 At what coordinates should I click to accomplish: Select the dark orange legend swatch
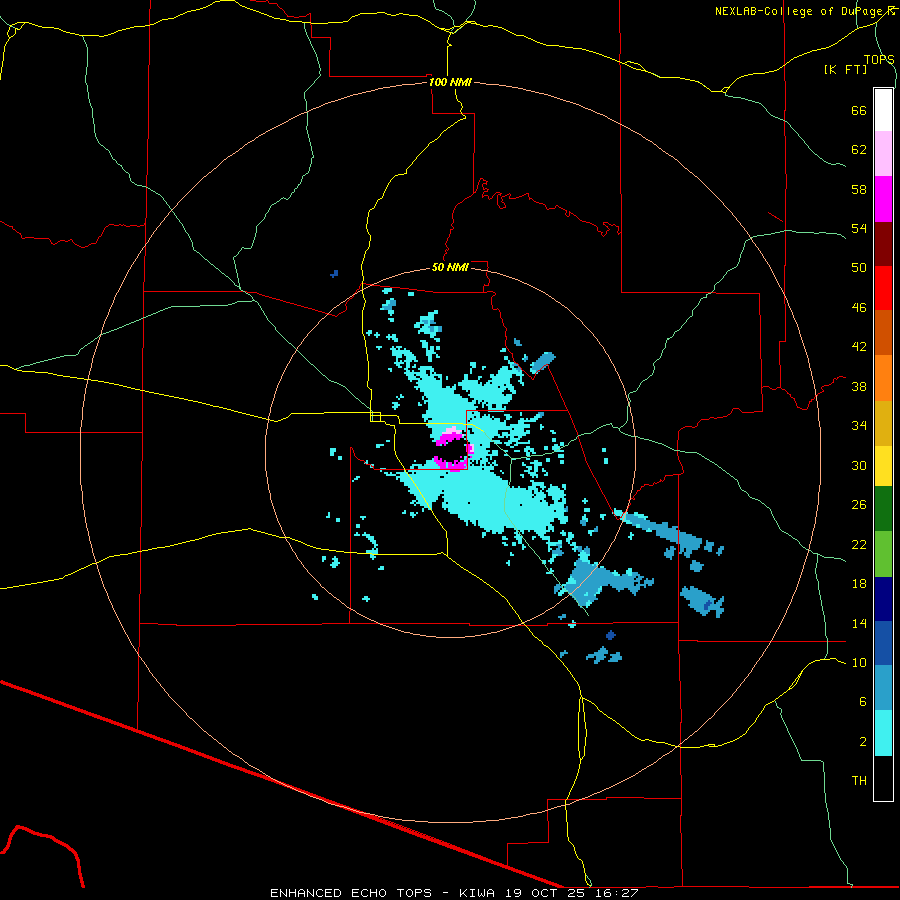pyautogui.click(x=883, y=333)
